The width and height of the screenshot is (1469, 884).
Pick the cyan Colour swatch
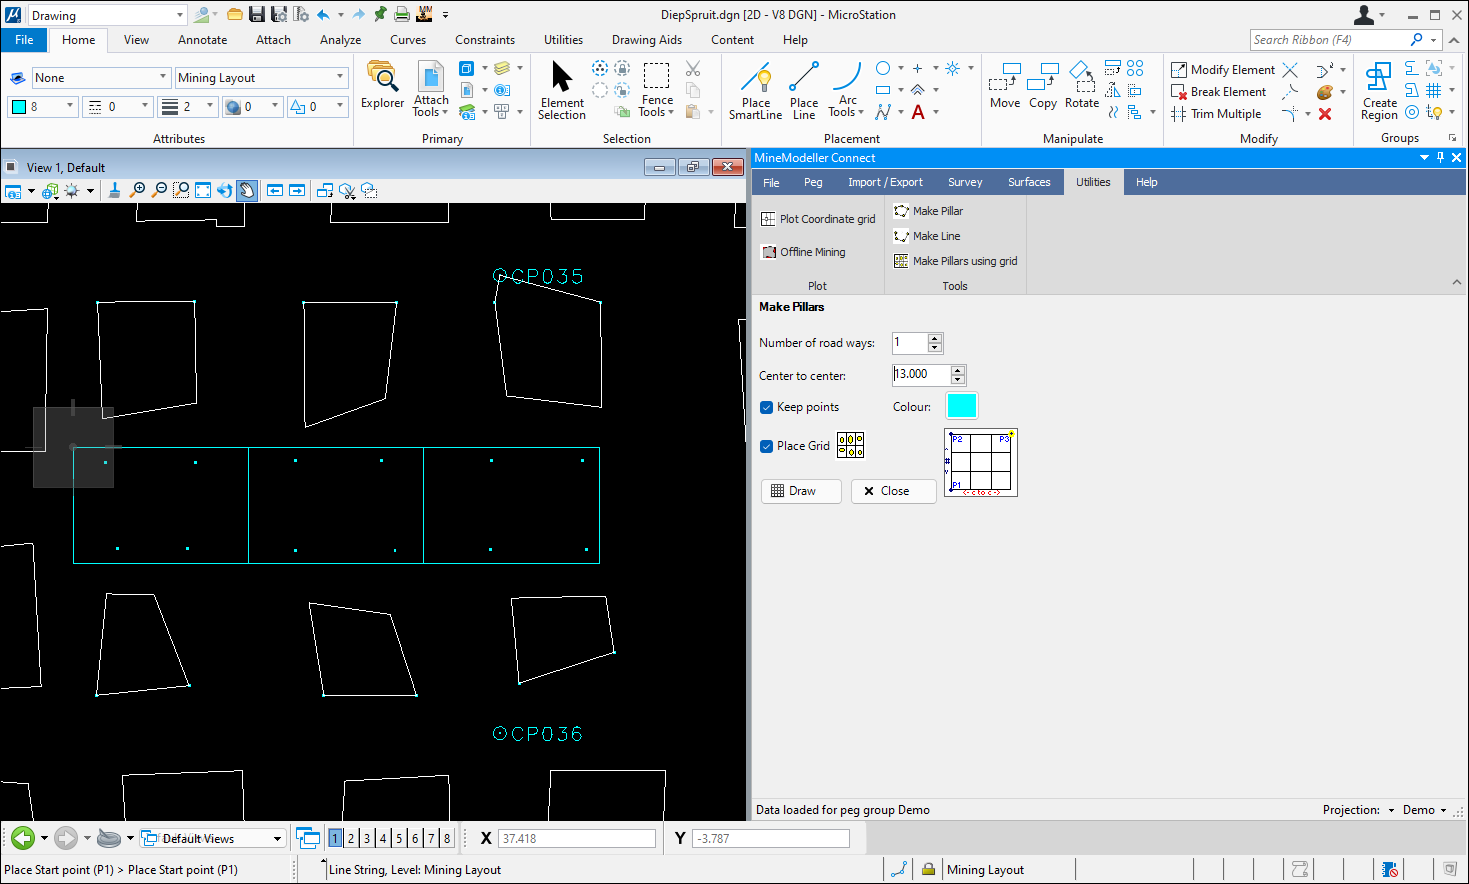click(x=961, y=406)
